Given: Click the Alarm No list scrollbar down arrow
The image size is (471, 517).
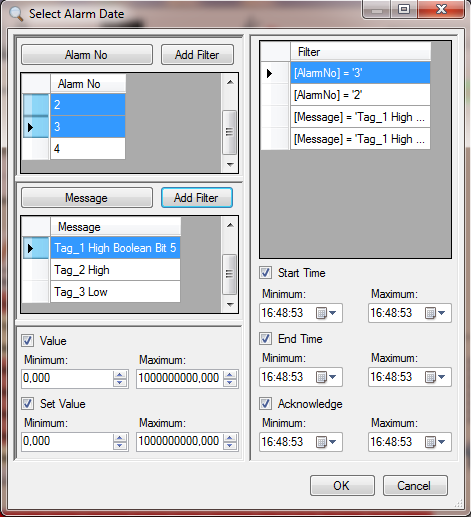Looking at the screenshot, I should click(x=230, y=165).
